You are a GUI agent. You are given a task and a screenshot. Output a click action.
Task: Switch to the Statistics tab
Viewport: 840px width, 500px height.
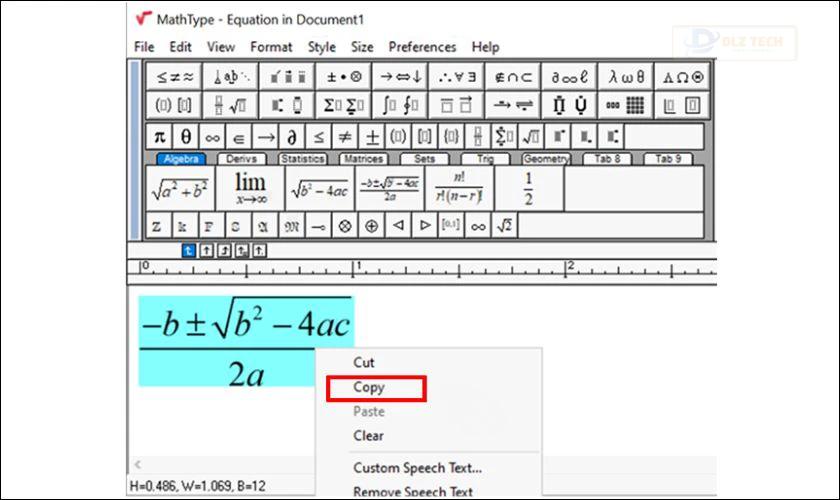303,159
